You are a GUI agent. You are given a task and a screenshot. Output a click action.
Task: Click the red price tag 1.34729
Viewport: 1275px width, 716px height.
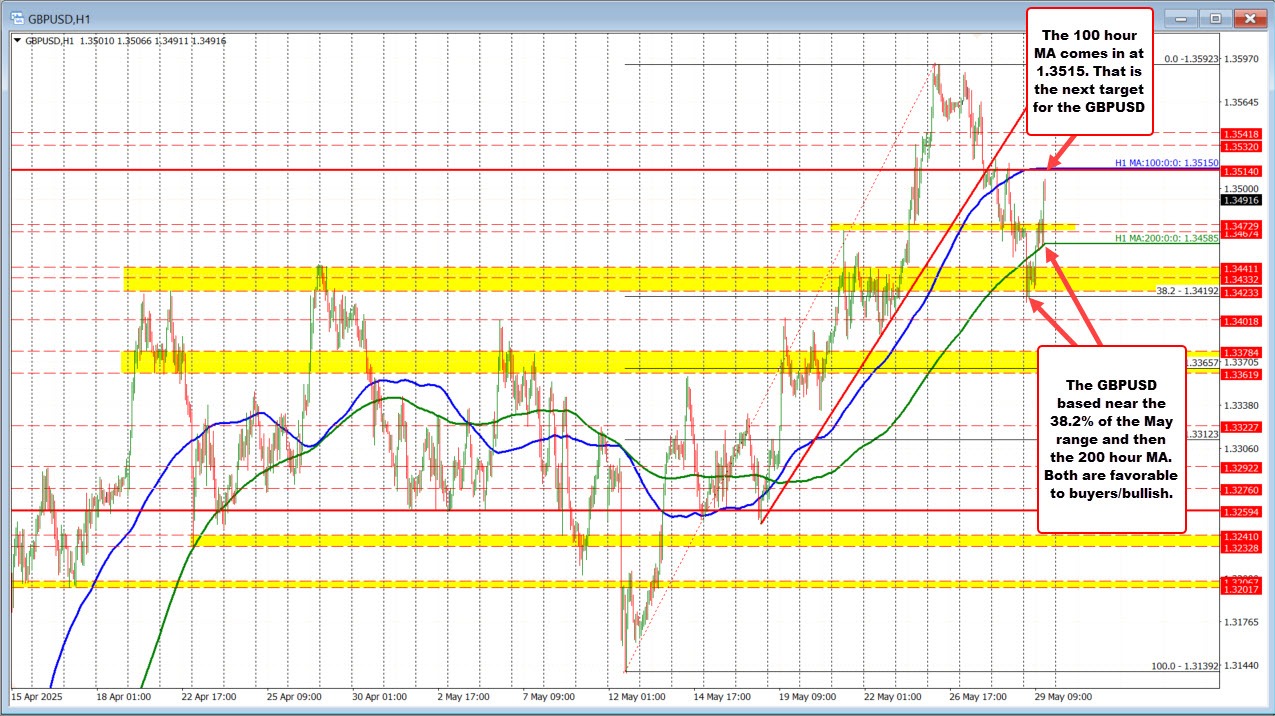[x=1241, y=227]
